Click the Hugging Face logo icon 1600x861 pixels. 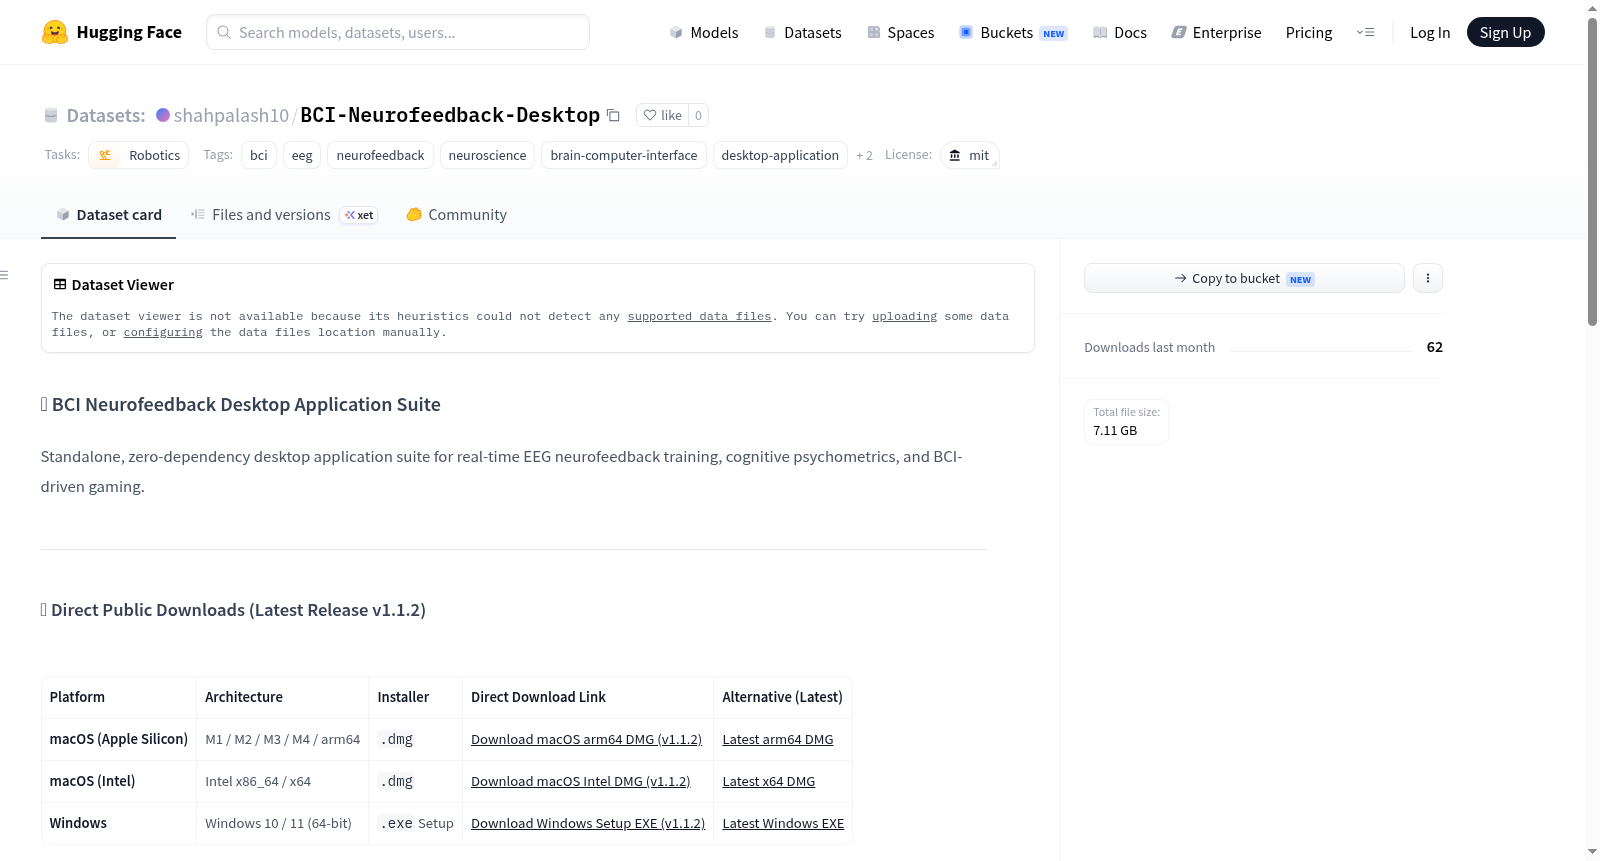pyautogui.click(x=55, y=32)
